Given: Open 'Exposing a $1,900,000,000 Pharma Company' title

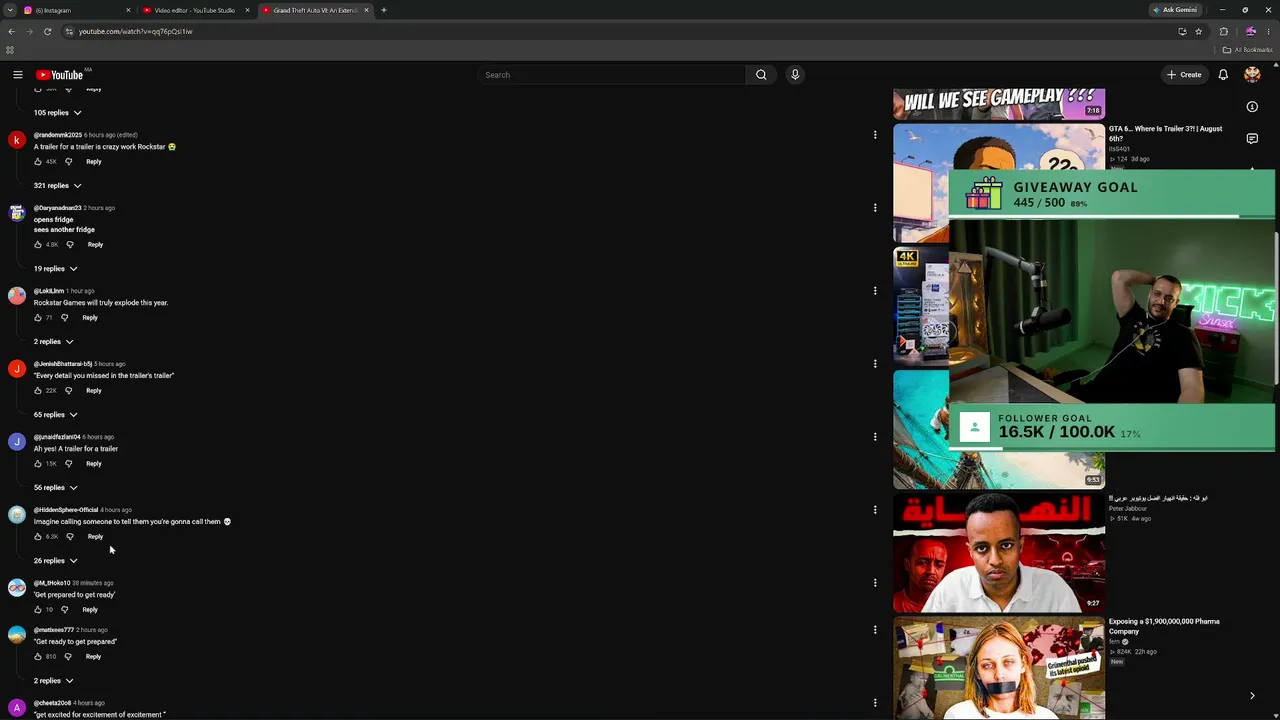Looking at the screenshot, I should coord(1164,626).
